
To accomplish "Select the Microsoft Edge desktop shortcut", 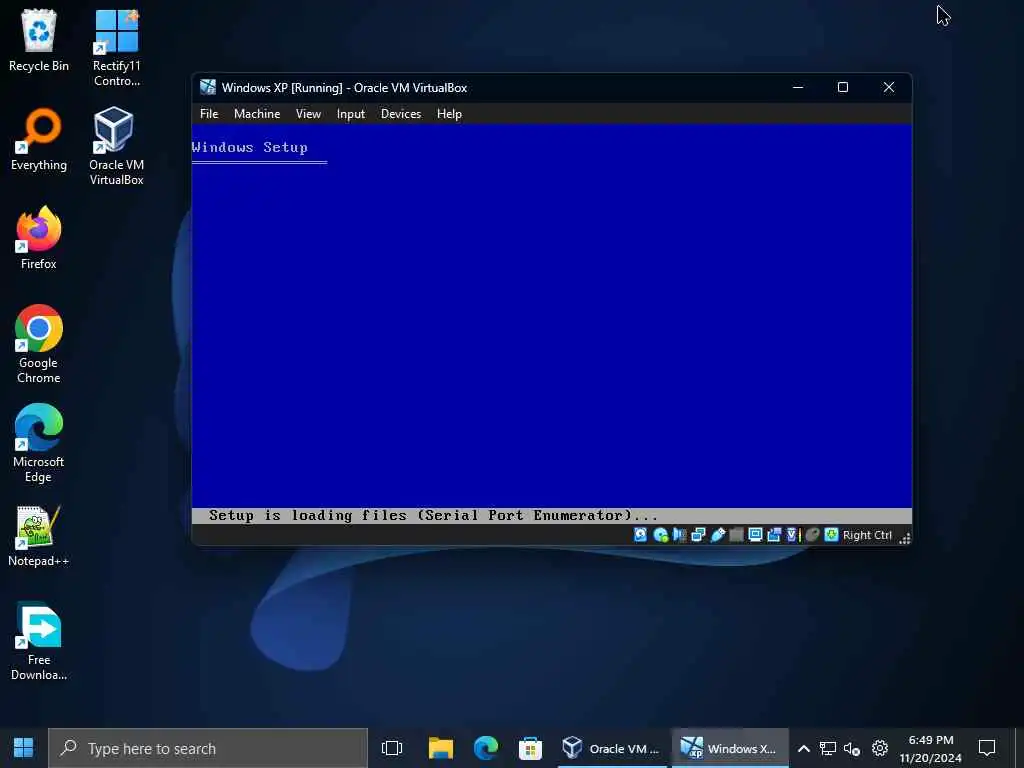I will click(x=39, y=443).
